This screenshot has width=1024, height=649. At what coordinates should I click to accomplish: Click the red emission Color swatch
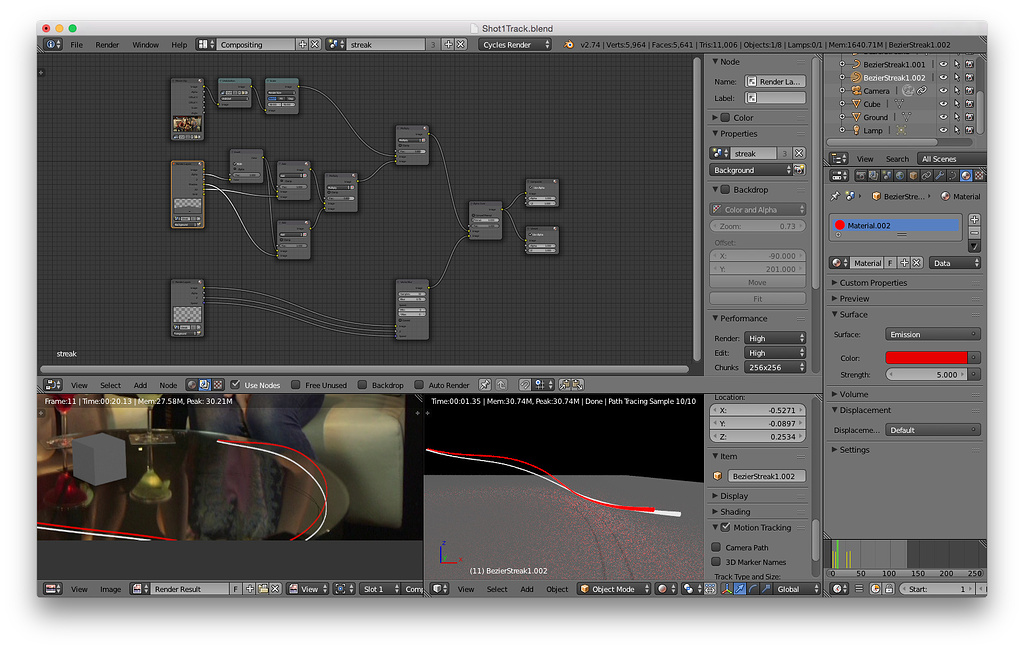(926, 358)
